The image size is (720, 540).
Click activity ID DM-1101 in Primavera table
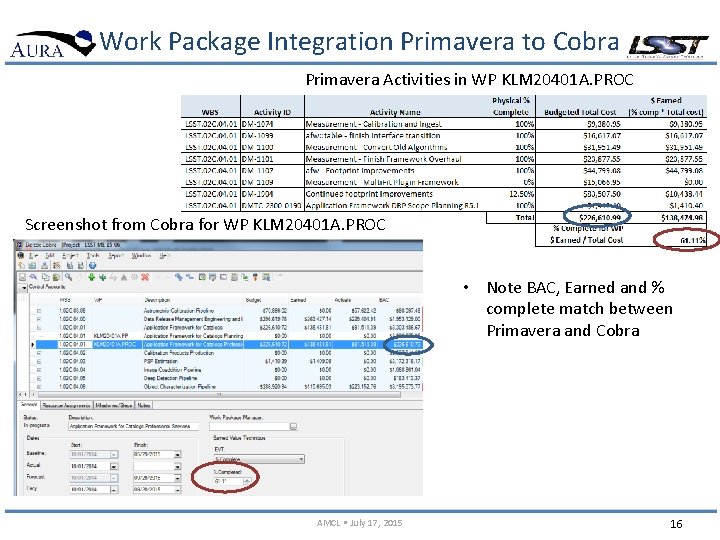pyautogui.click(x=257, y=159)
